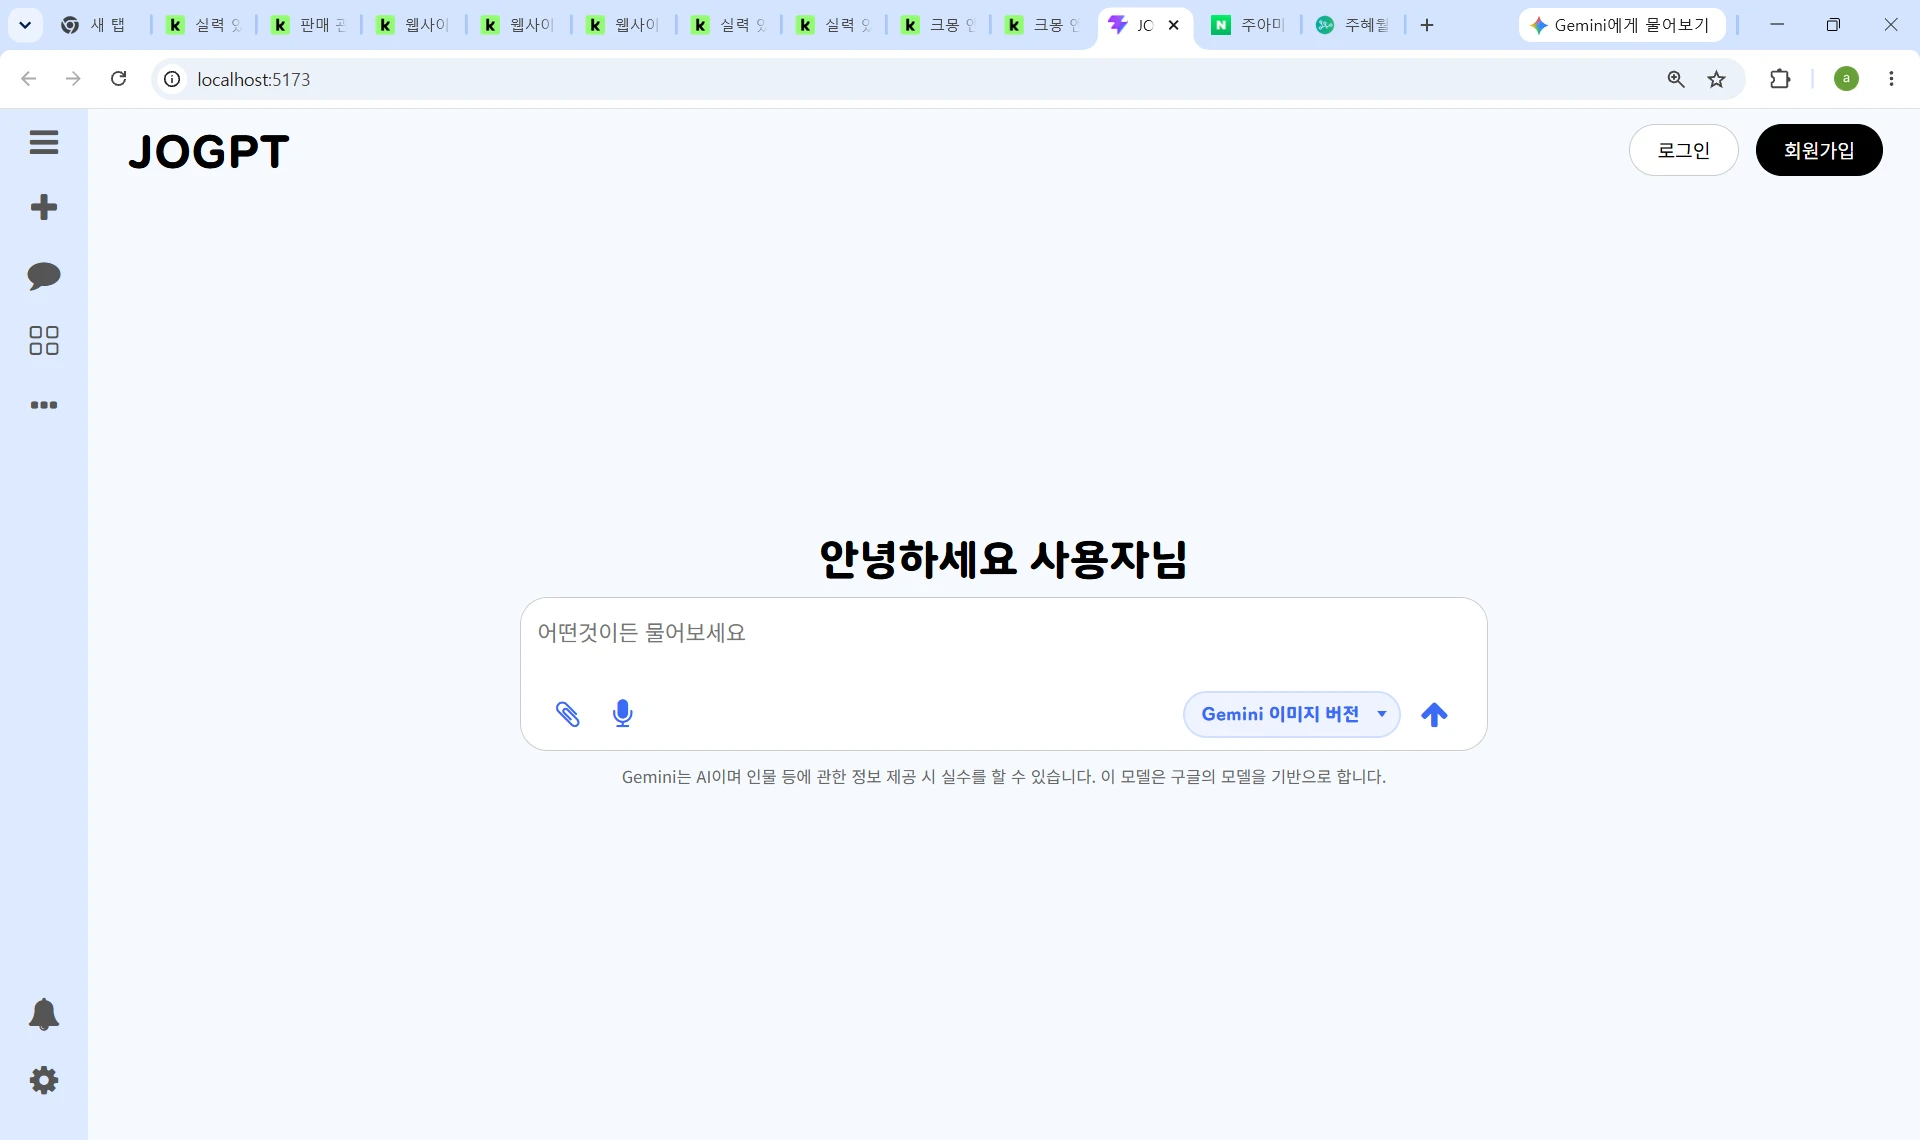Go back with browser back arrow
This screenshot has width=1920, height=1140.
29,79
